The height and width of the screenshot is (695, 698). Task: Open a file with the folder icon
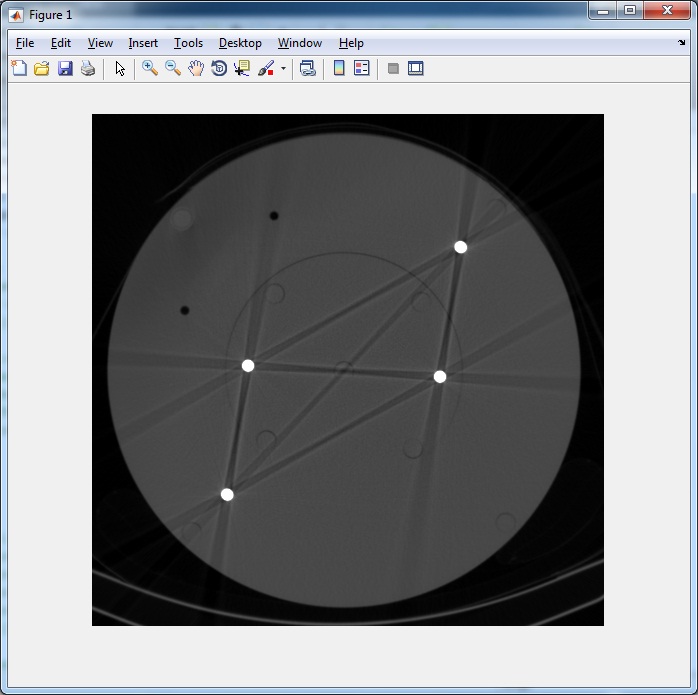pyautogui.click(x=42, y=69)
